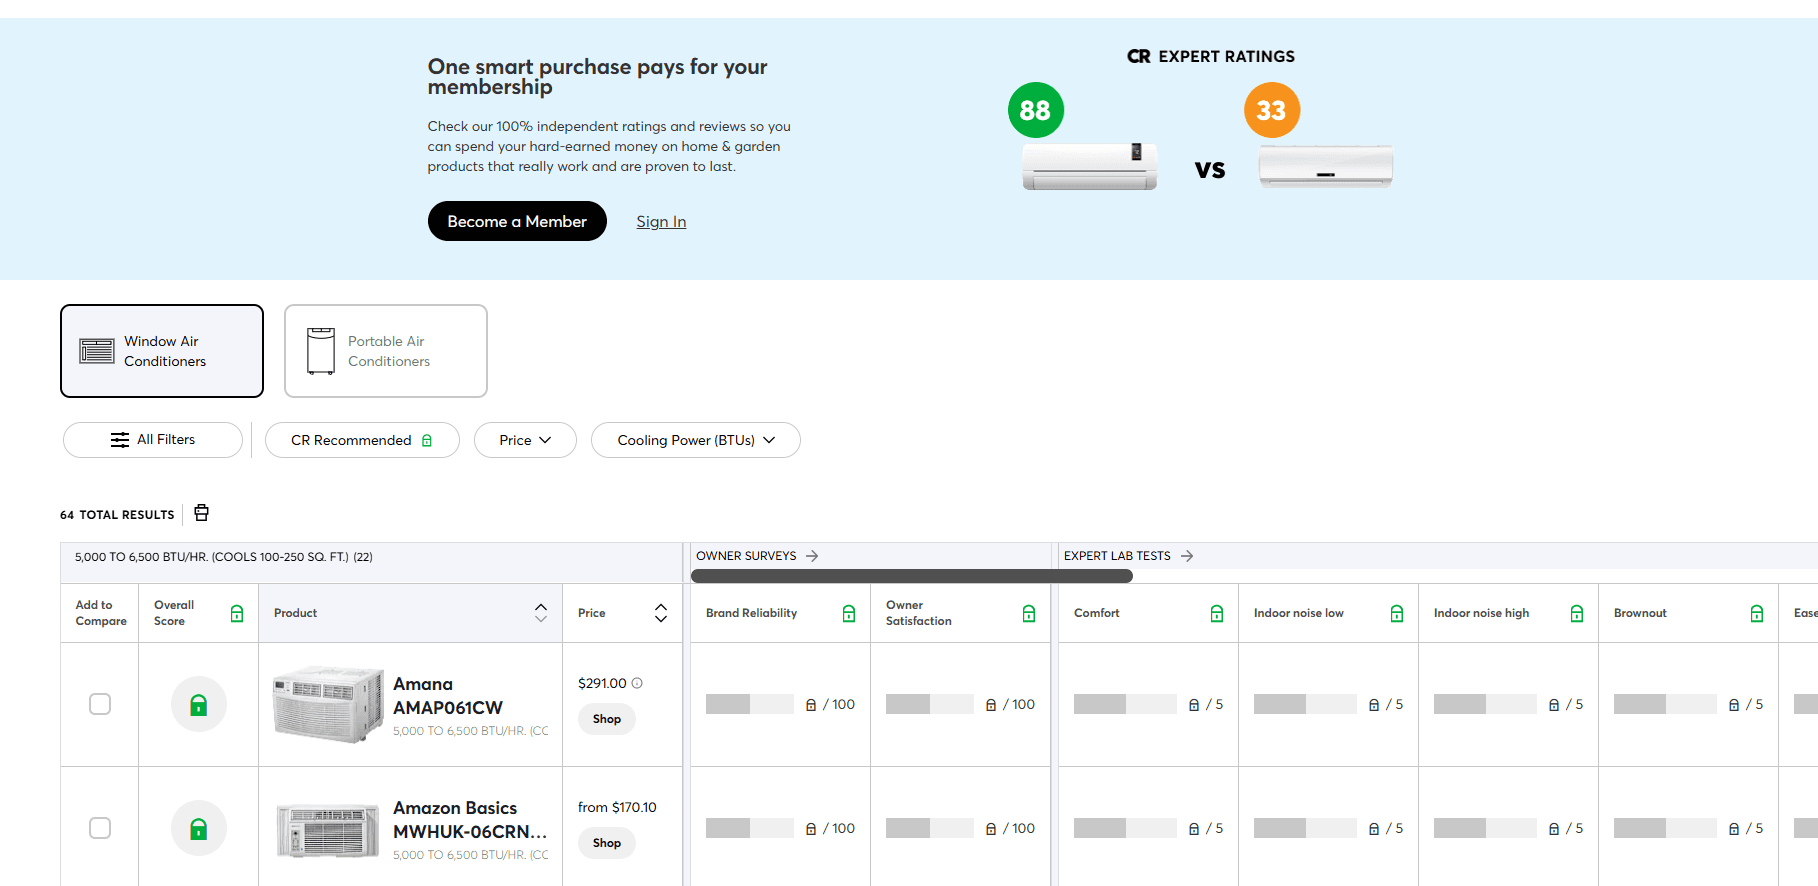
Task: Click Brownout column lock icon
Action: point(1757,613)
